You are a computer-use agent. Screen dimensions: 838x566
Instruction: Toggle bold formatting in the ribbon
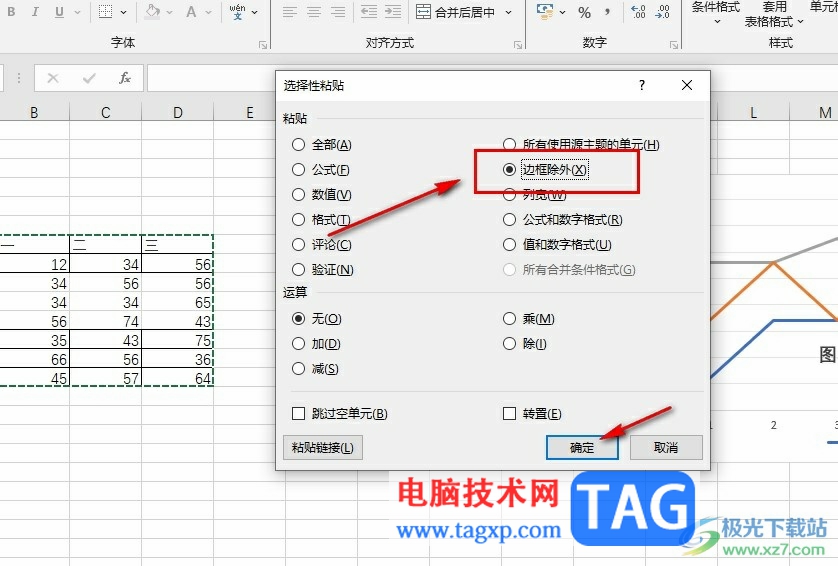coord(11,12)
